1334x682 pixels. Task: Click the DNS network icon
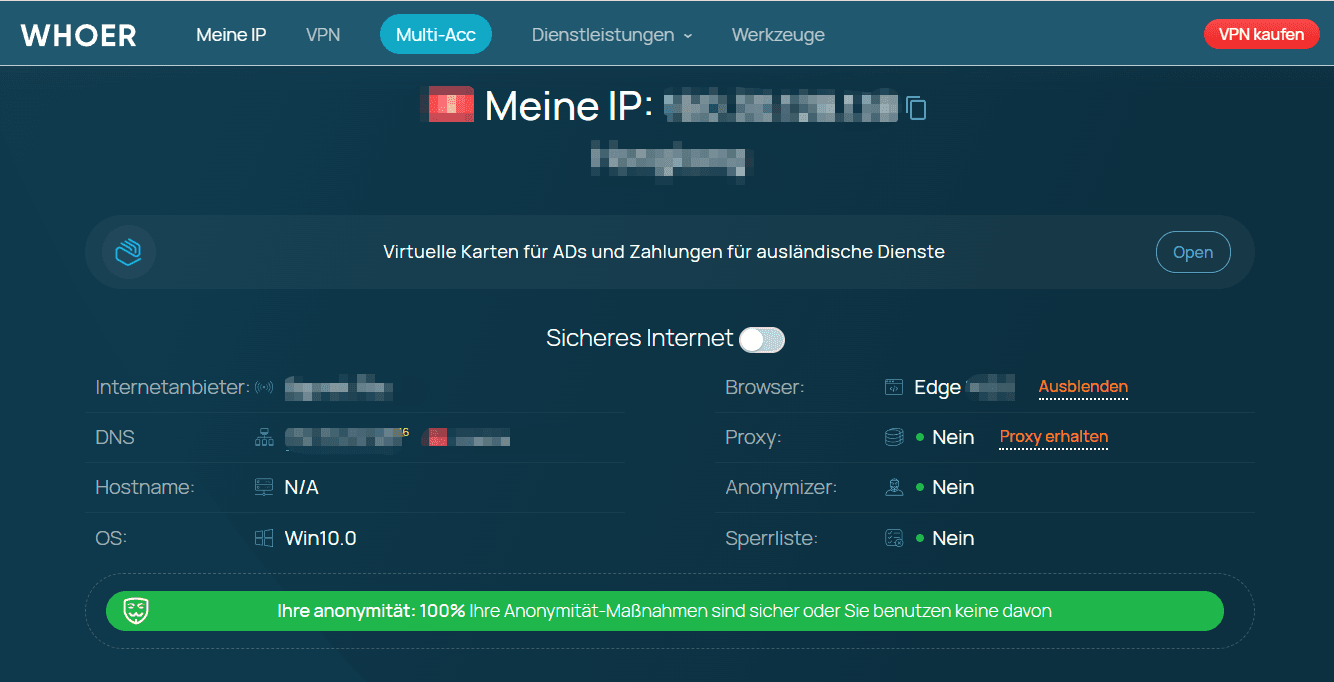264,437
